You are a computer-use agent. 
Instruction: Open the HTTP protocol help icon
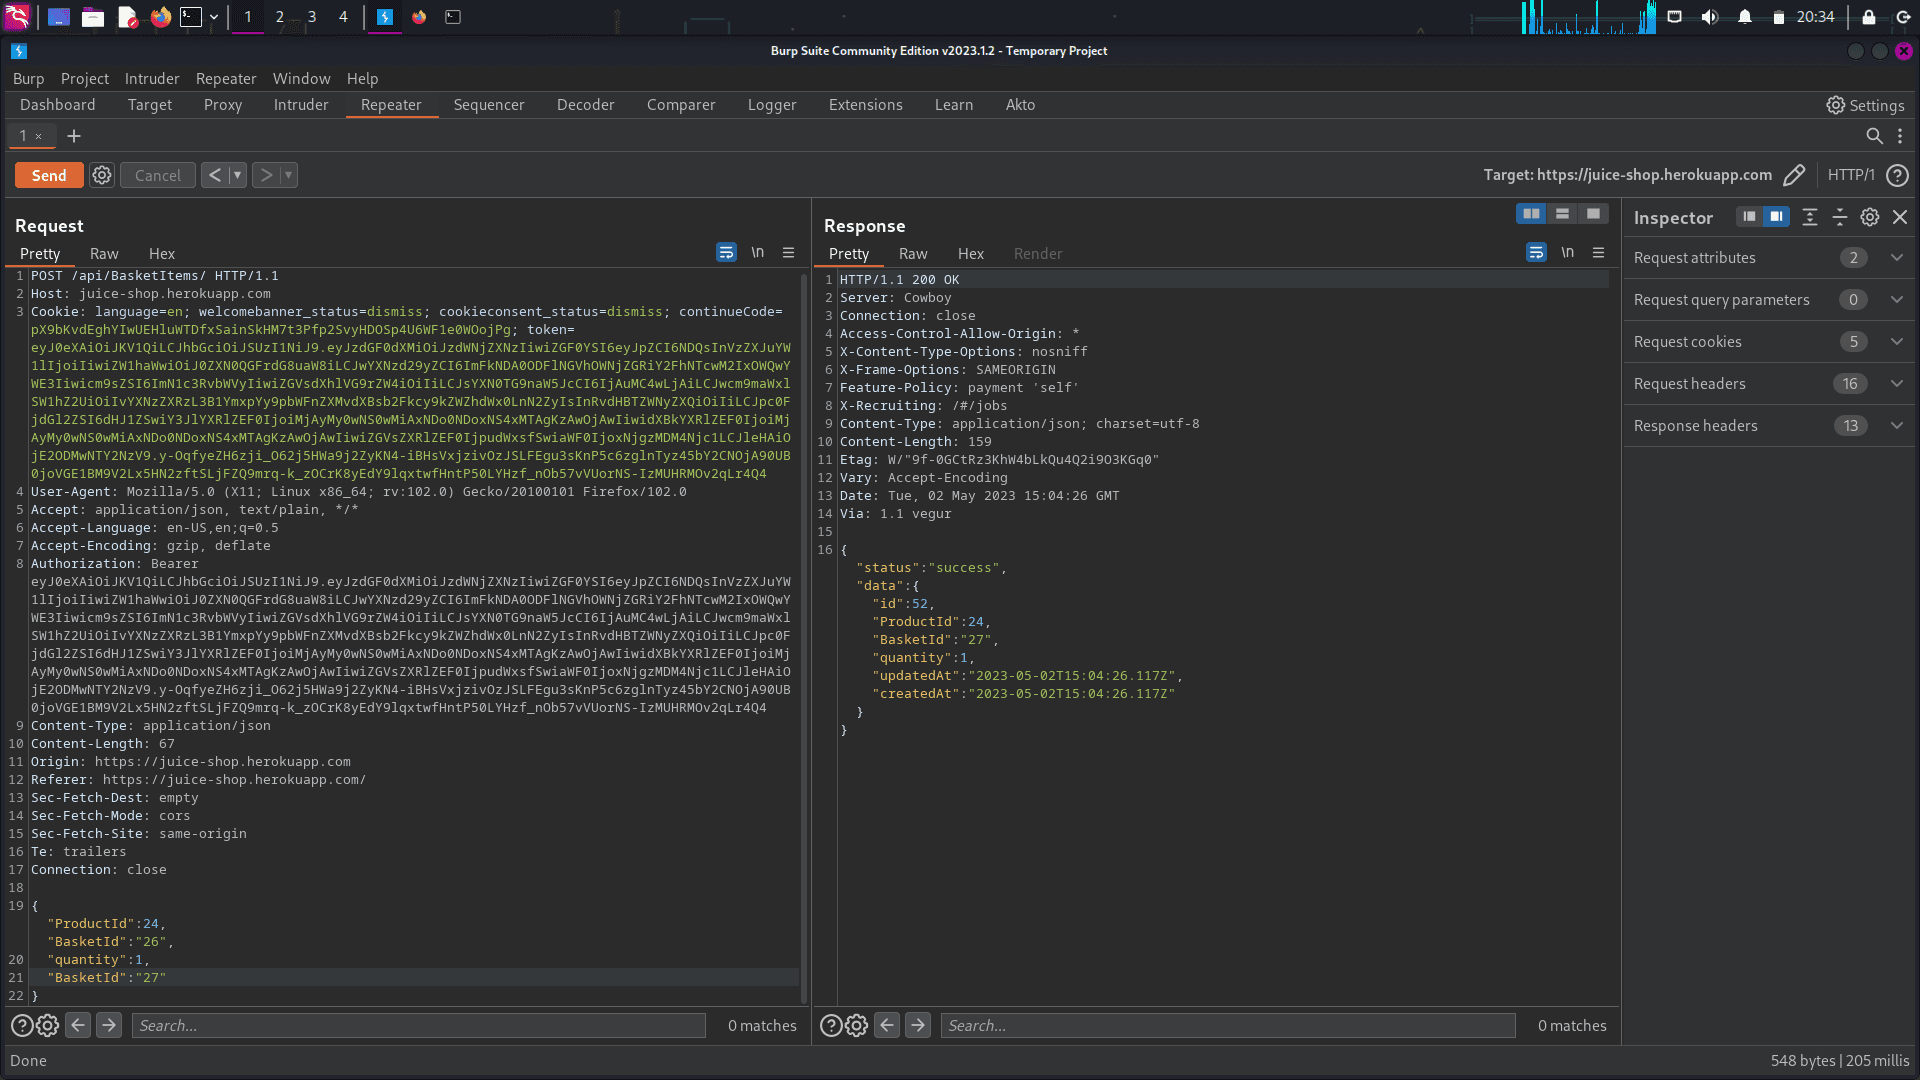[x=1897, y=175]
